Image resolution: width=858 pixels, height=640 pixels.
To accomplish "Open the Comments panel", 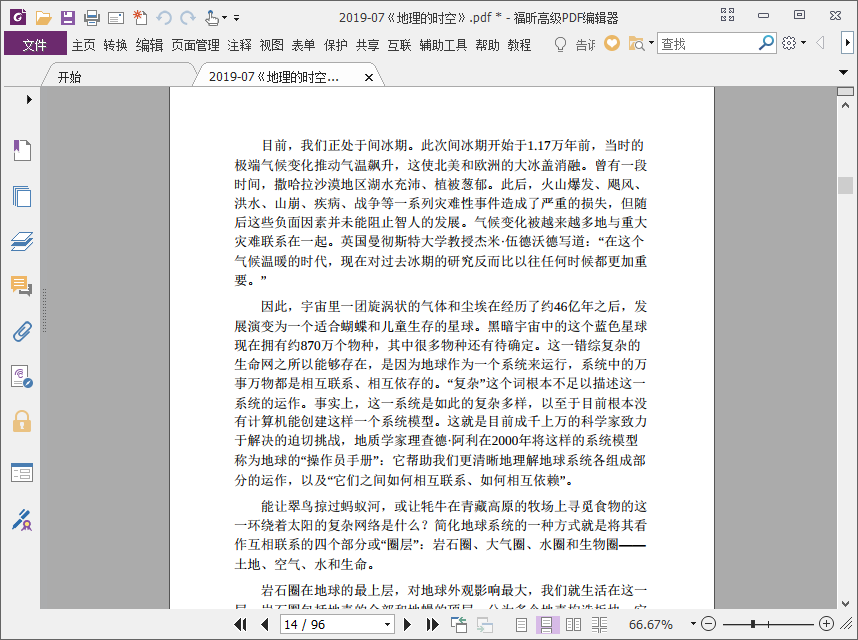I will click(22, 286).
